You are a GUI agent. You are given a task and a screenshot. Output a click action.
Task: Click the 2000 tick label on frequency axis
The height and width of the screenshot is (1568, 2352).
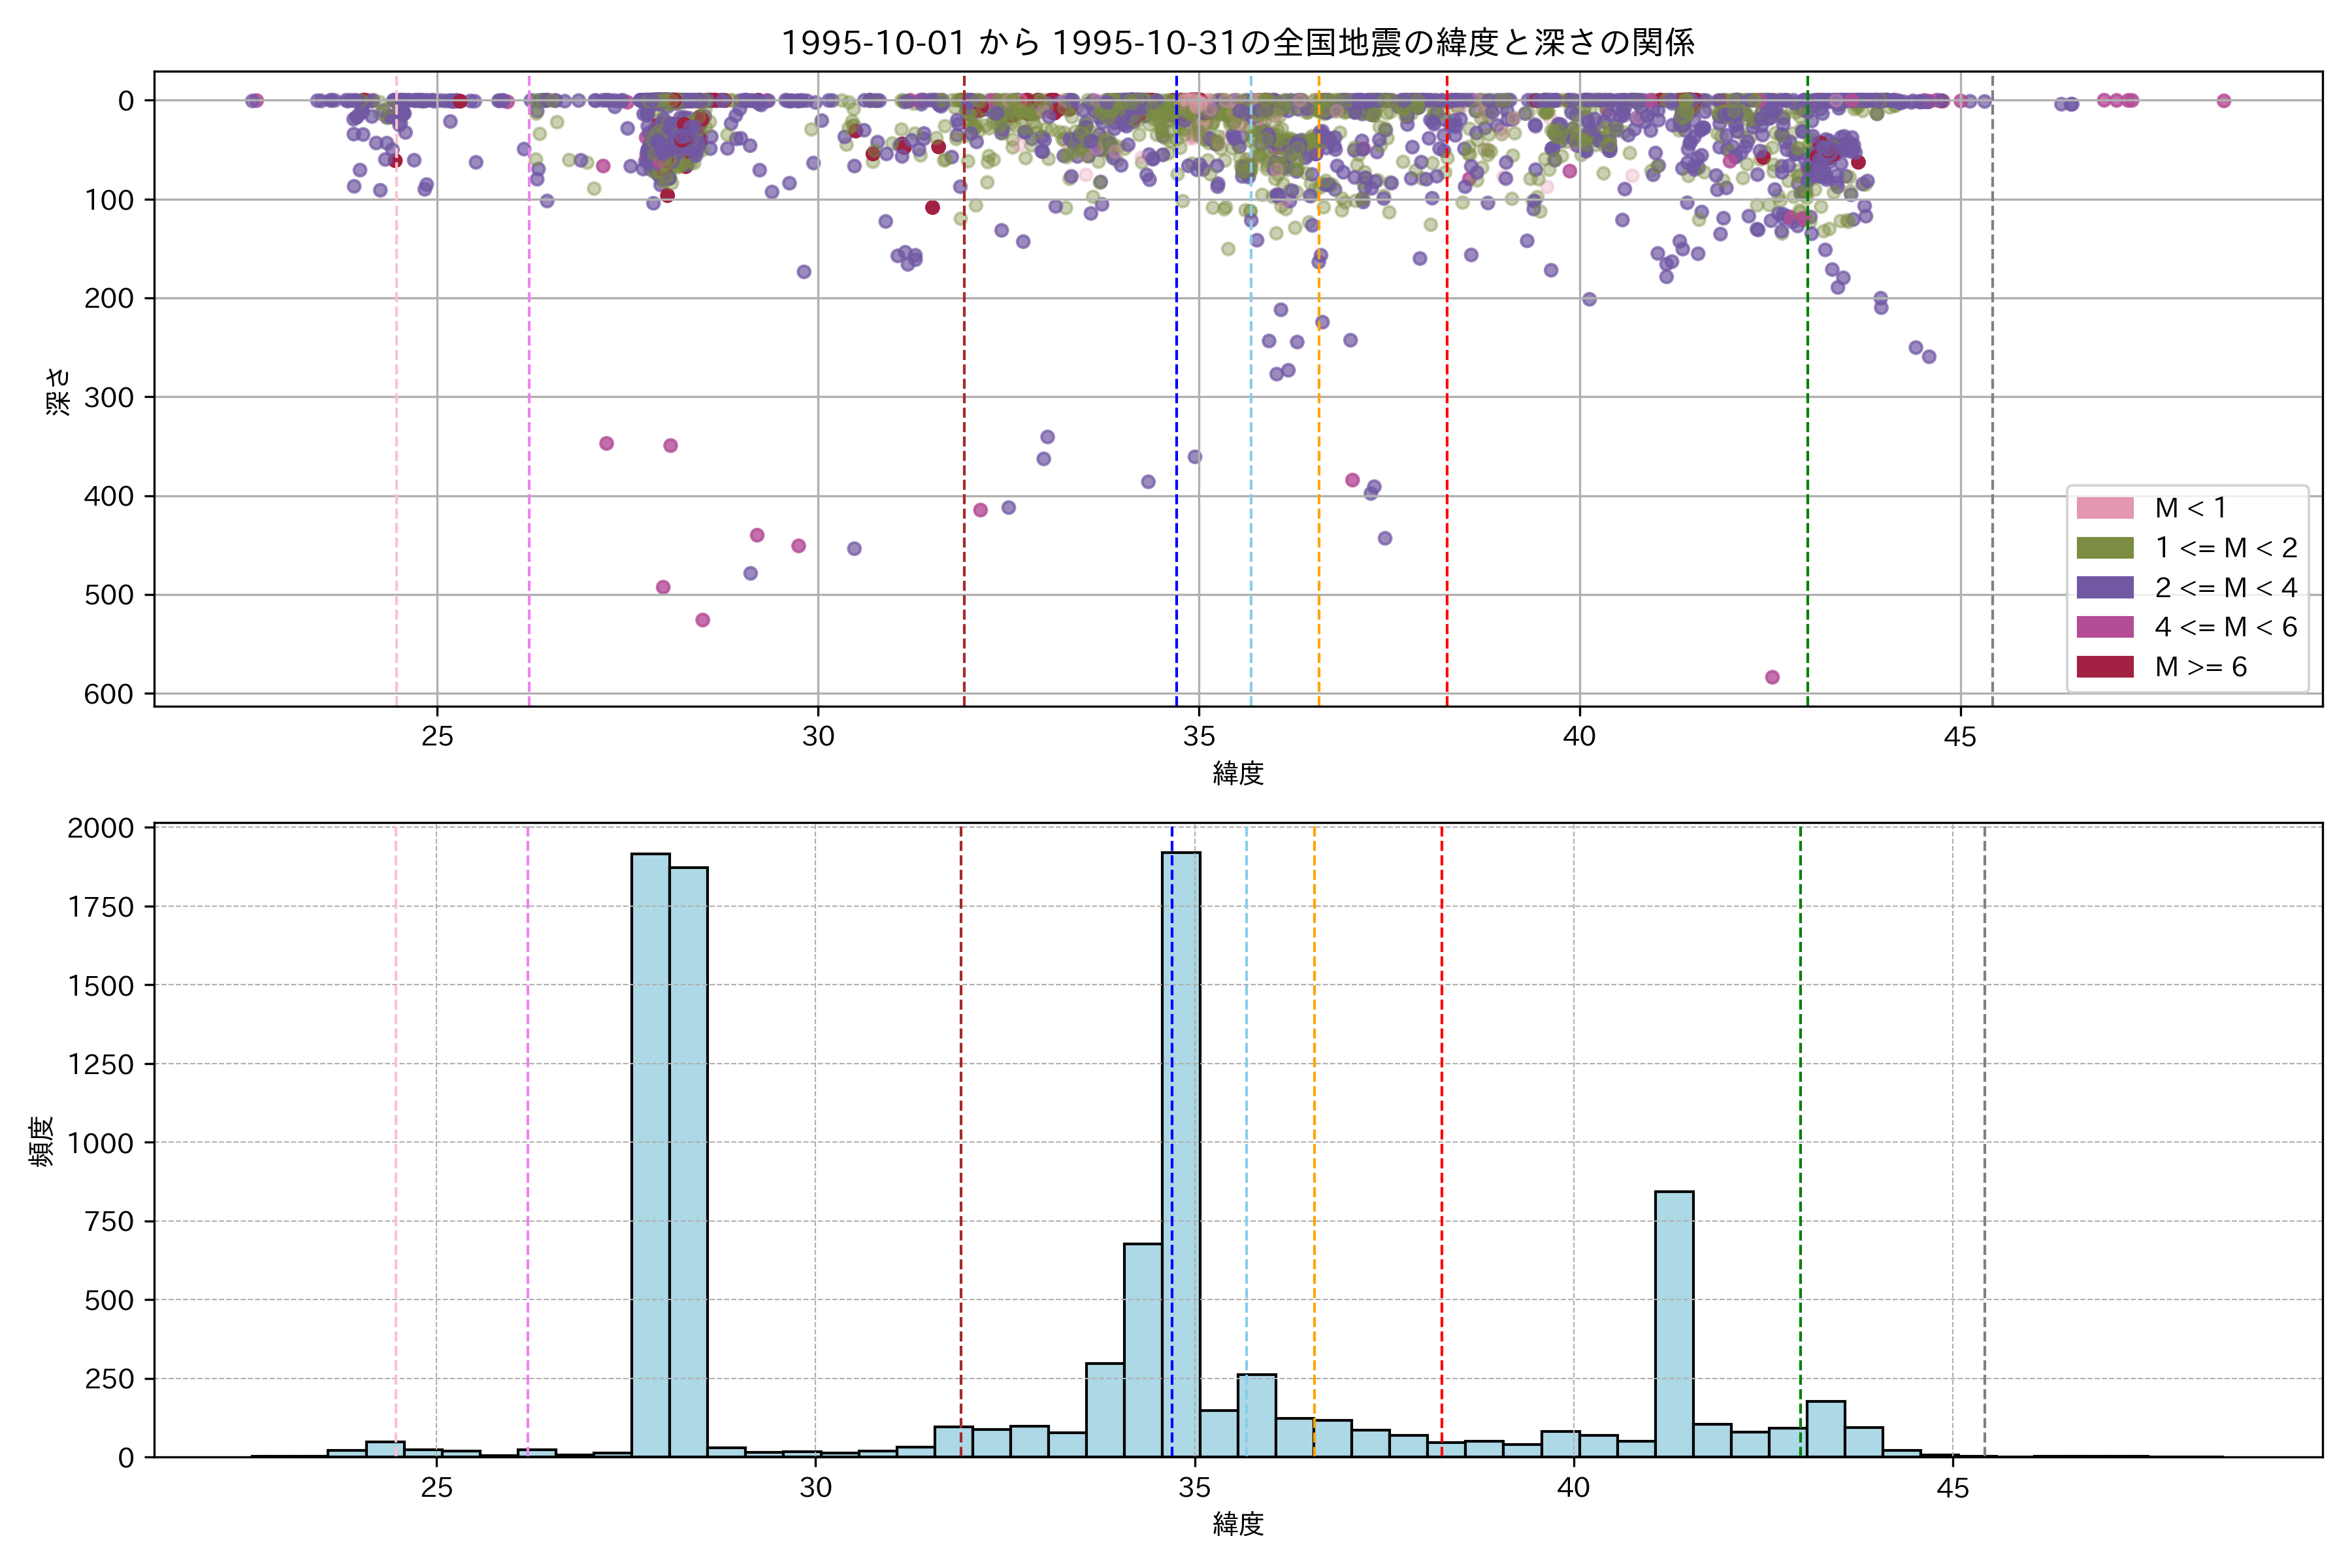coord(100,828)
